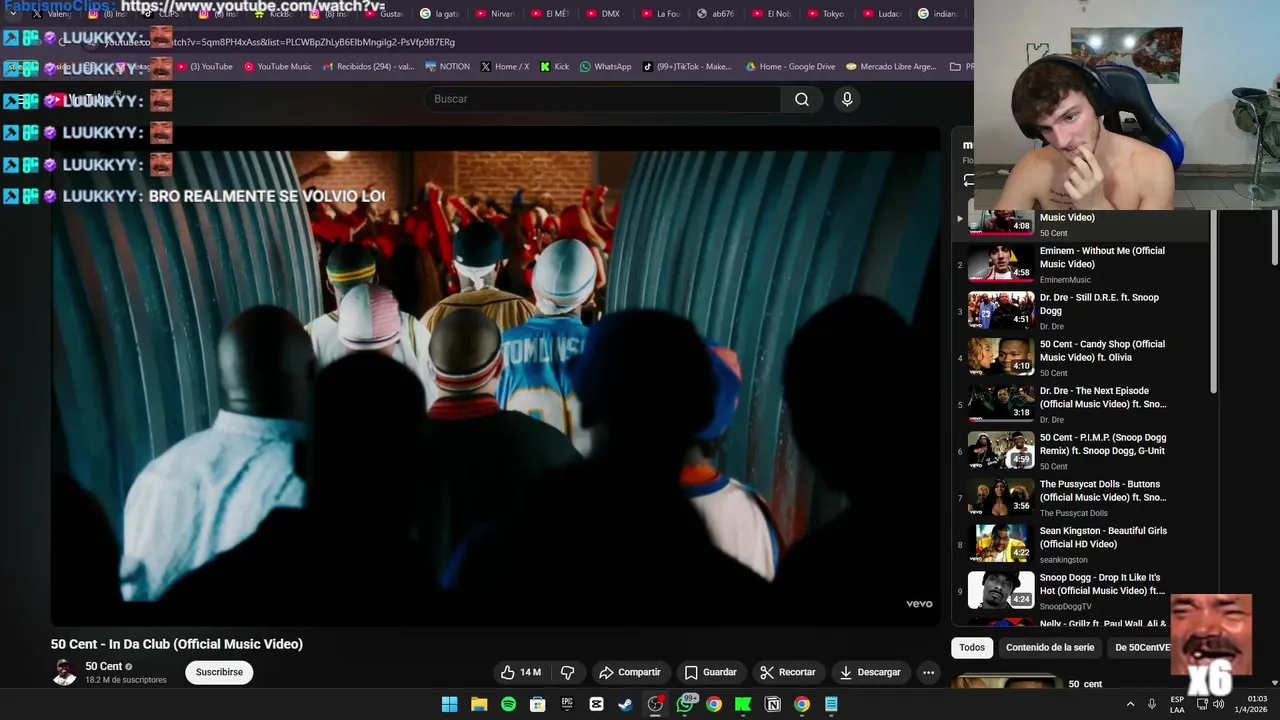Open the Kick app from the taskbar
1280x720 pixels.
click(743, 704)
